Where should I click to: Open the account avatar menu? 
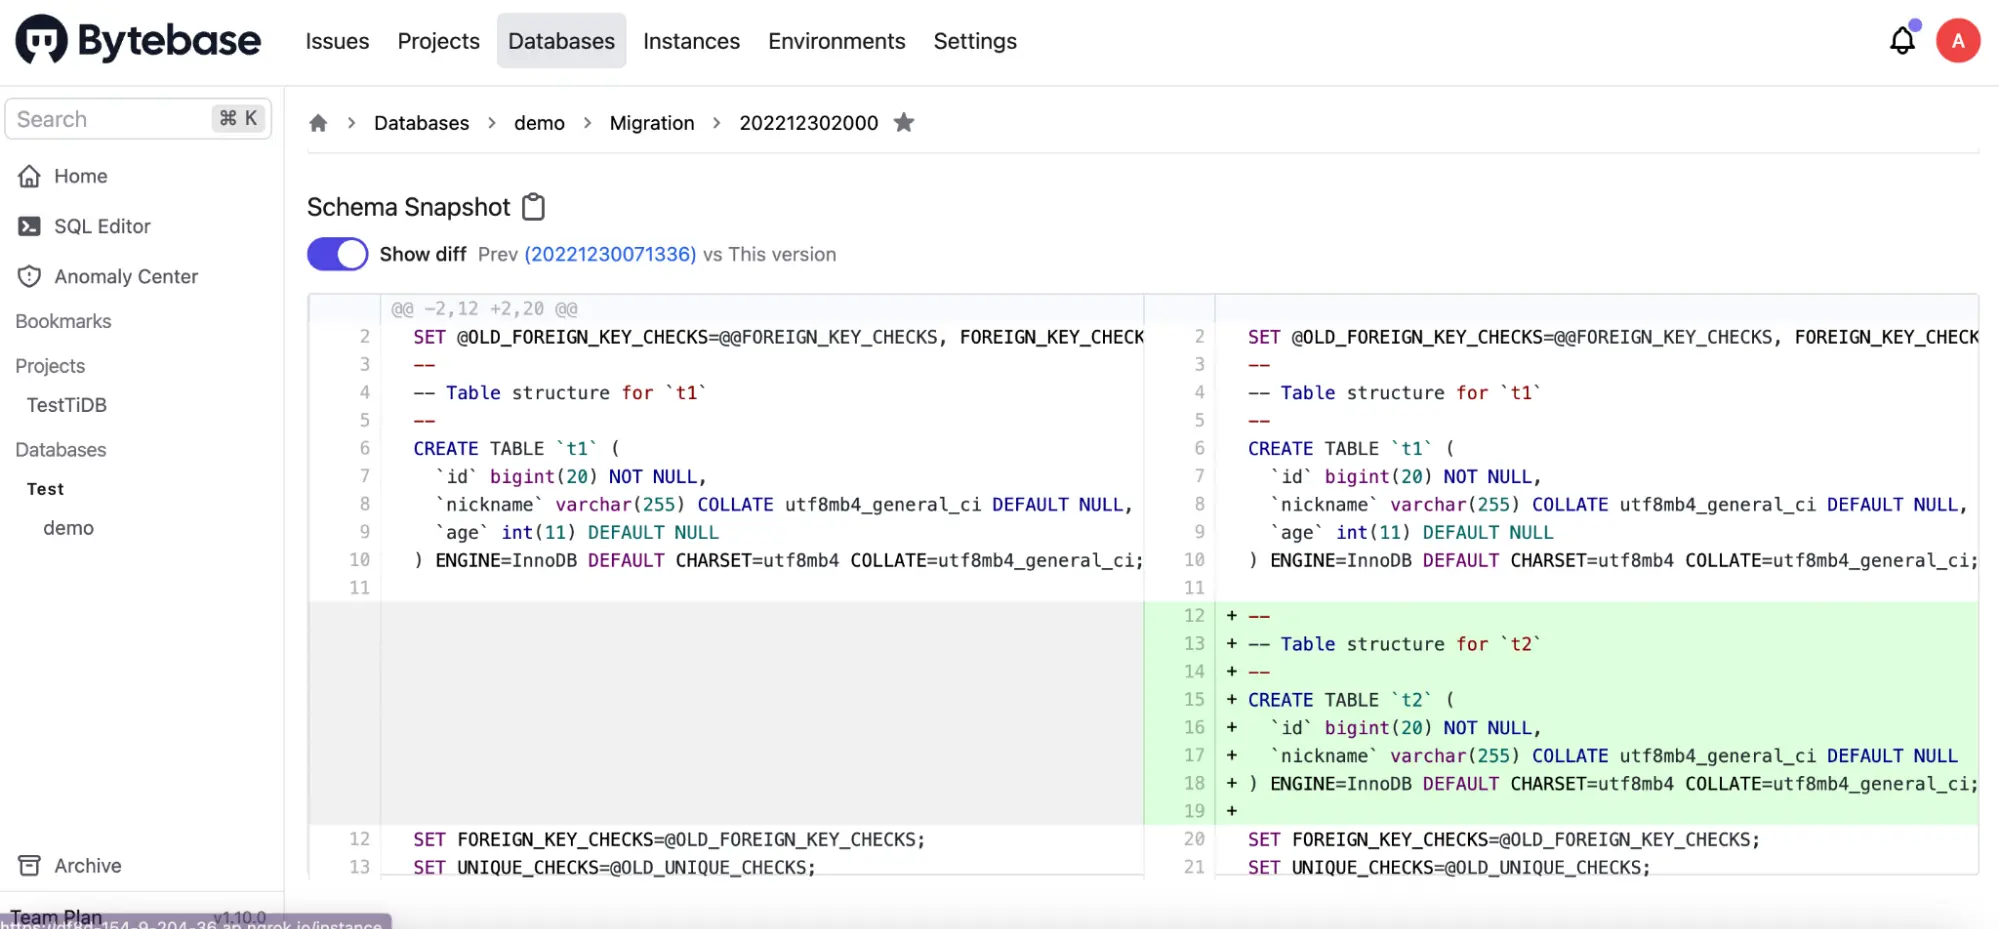tap(1958, 40)
